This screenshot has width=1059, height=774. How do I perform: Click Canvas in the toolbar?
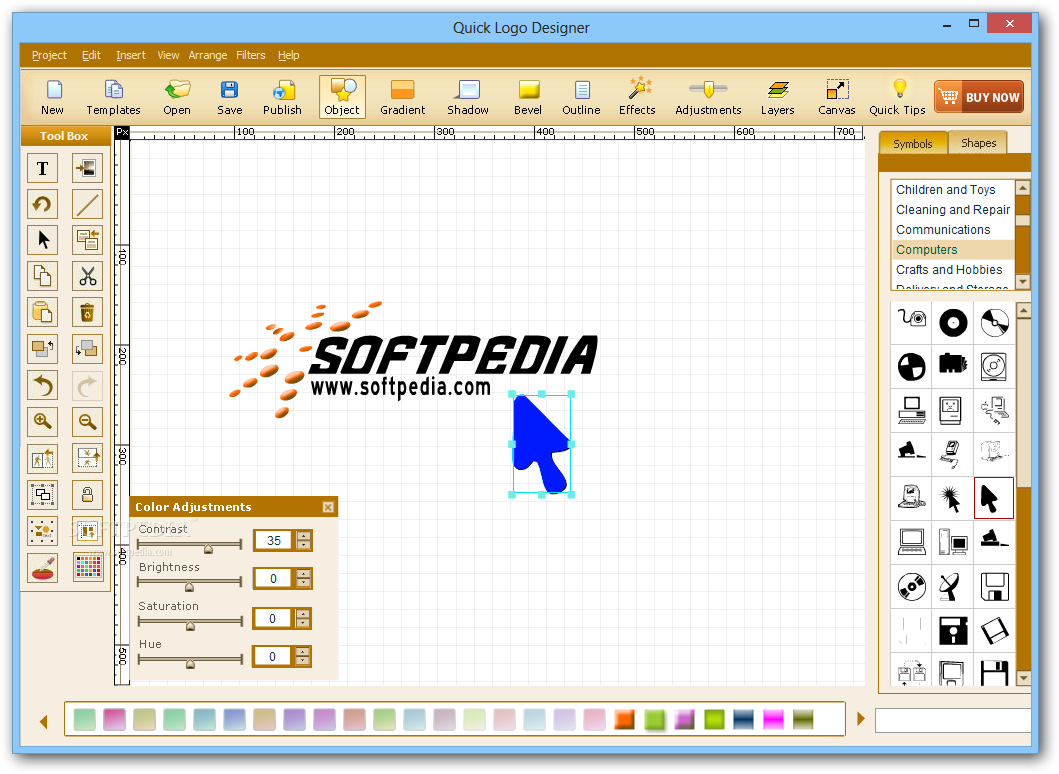pyautogui.click(x=837, y=97)
